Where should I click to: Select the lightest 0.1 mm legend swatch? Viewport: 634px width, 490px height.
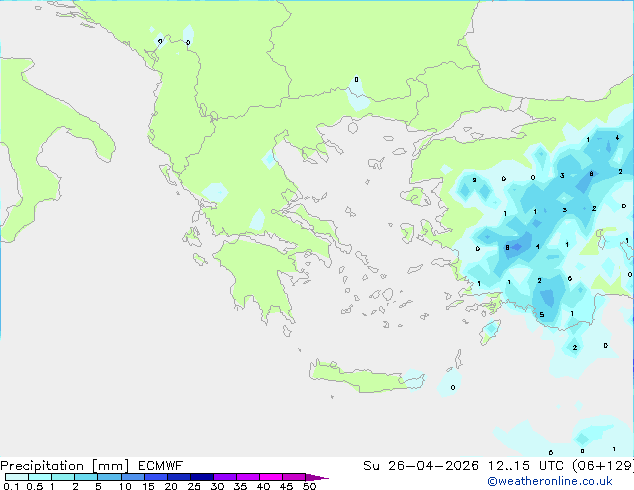[17, 477]
